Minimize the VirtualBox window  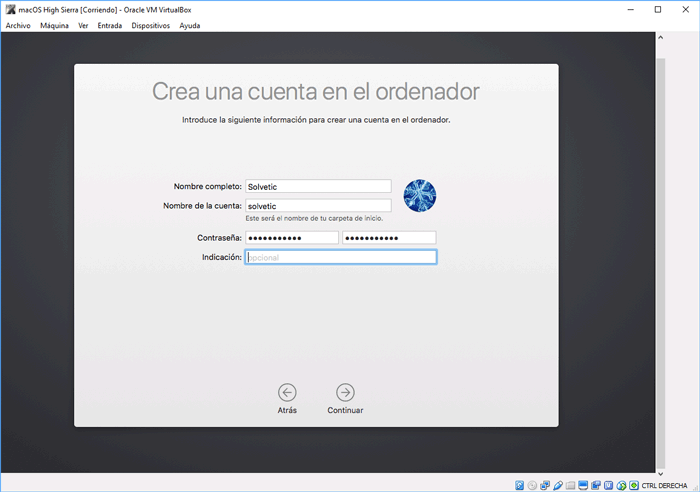tap(630, 9)
